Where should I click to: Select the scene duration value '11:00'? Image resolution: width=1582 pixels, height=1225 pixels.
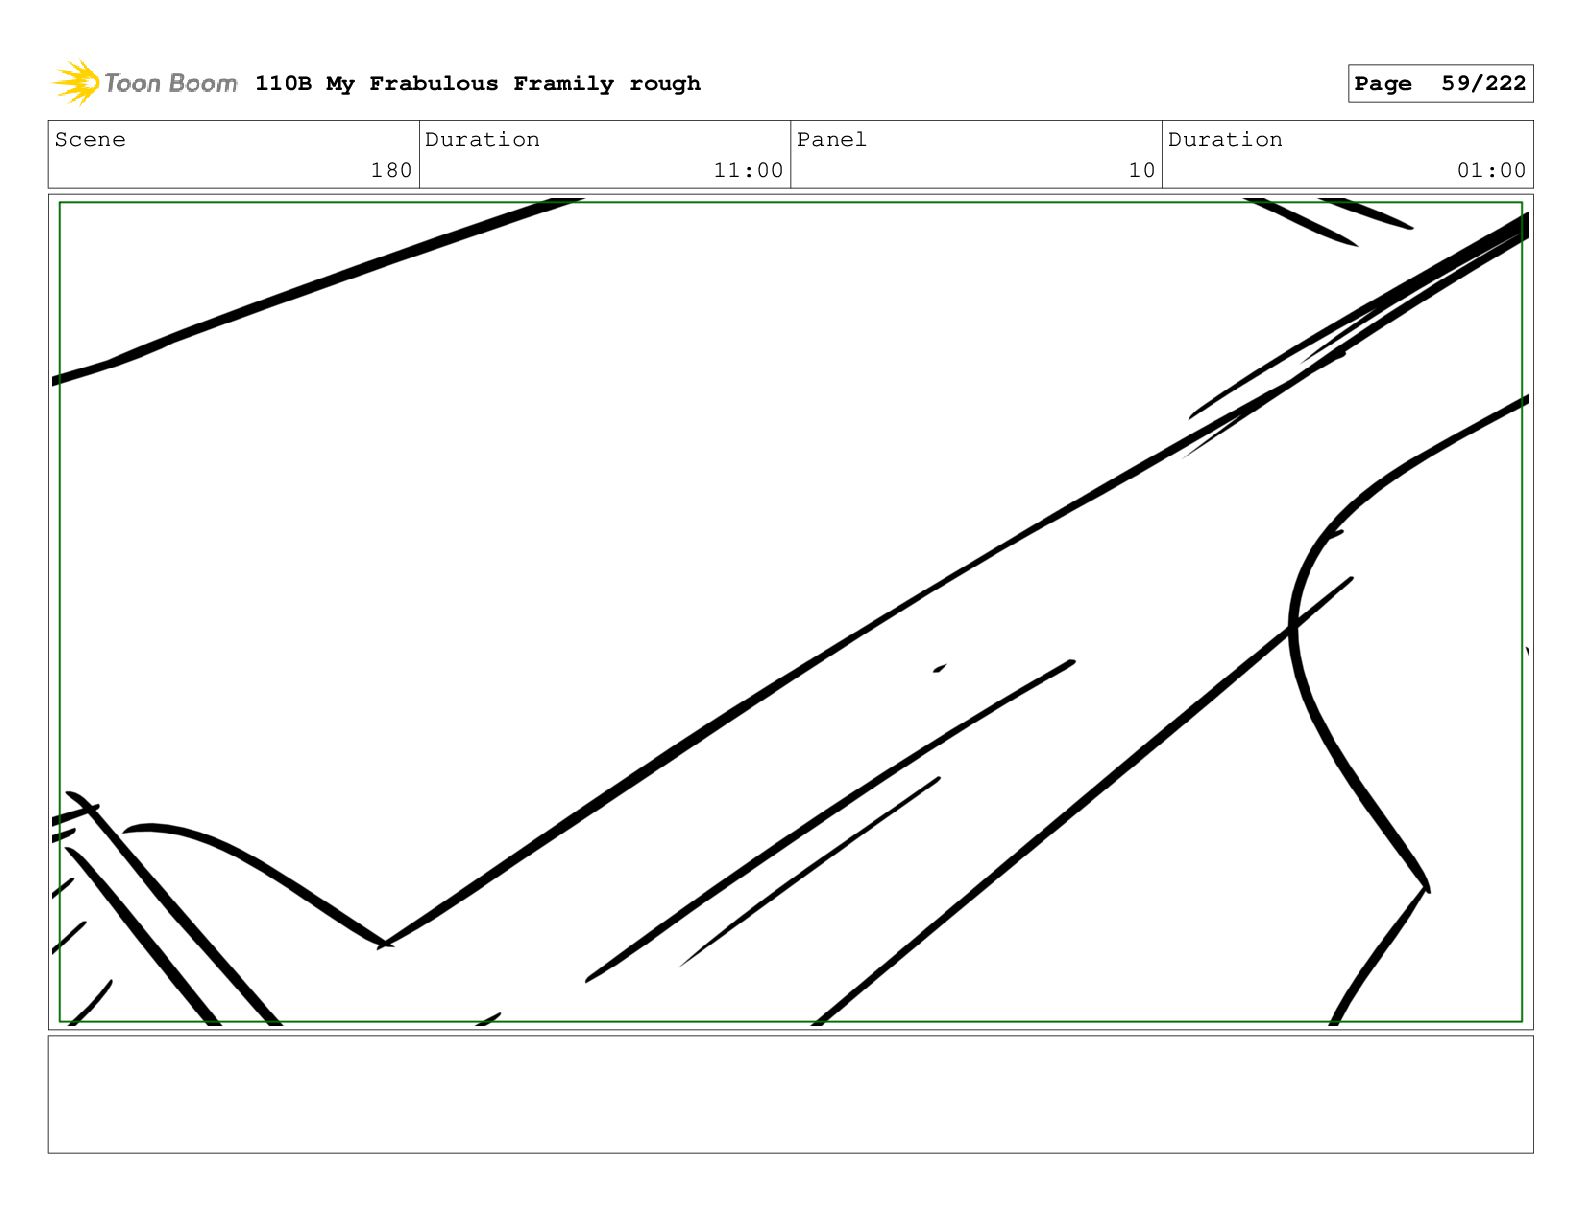coord(748,171)
